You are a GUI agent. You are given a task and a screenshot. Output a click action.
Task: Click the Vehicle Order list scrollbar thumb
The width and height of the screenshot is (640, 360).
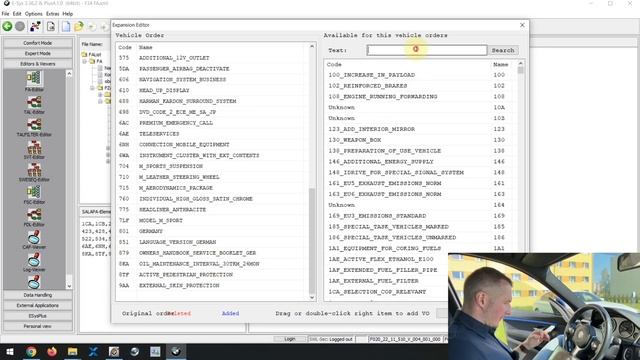point(312,241)
